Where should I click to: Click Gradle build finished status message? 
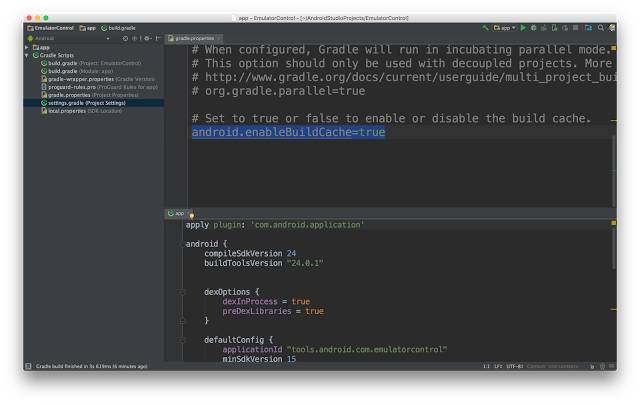pos(91,366)
